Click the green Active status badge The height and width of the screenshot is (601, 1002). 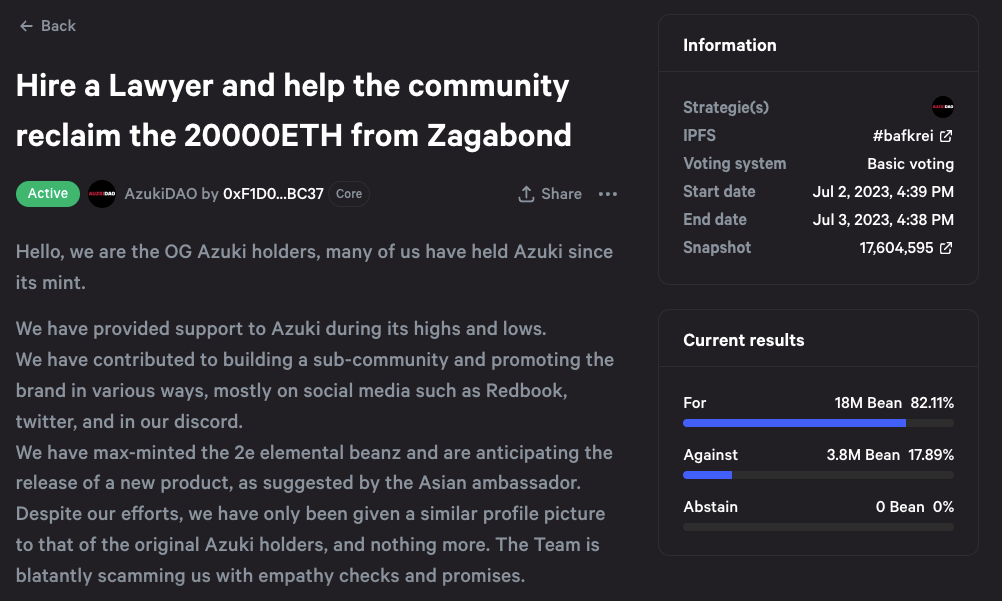tap(48, 194)
